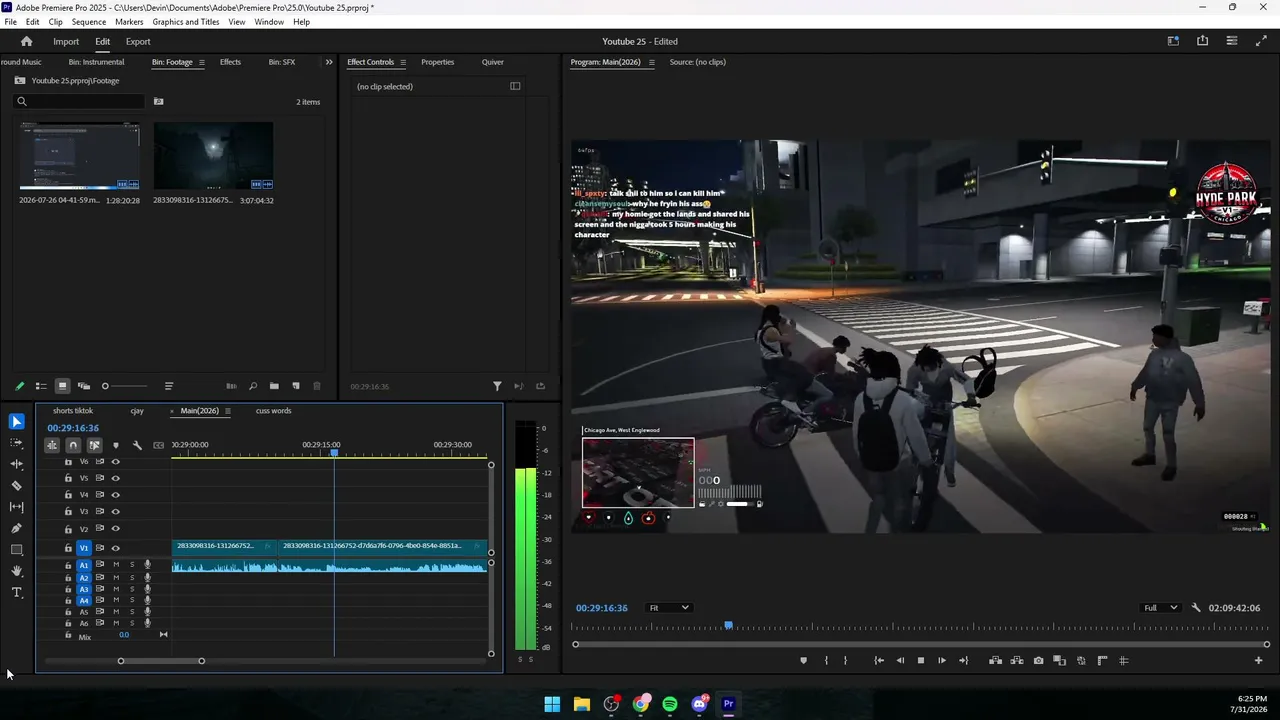
Task: Select the Rectangle tool
Action: (x=16, y=550)
